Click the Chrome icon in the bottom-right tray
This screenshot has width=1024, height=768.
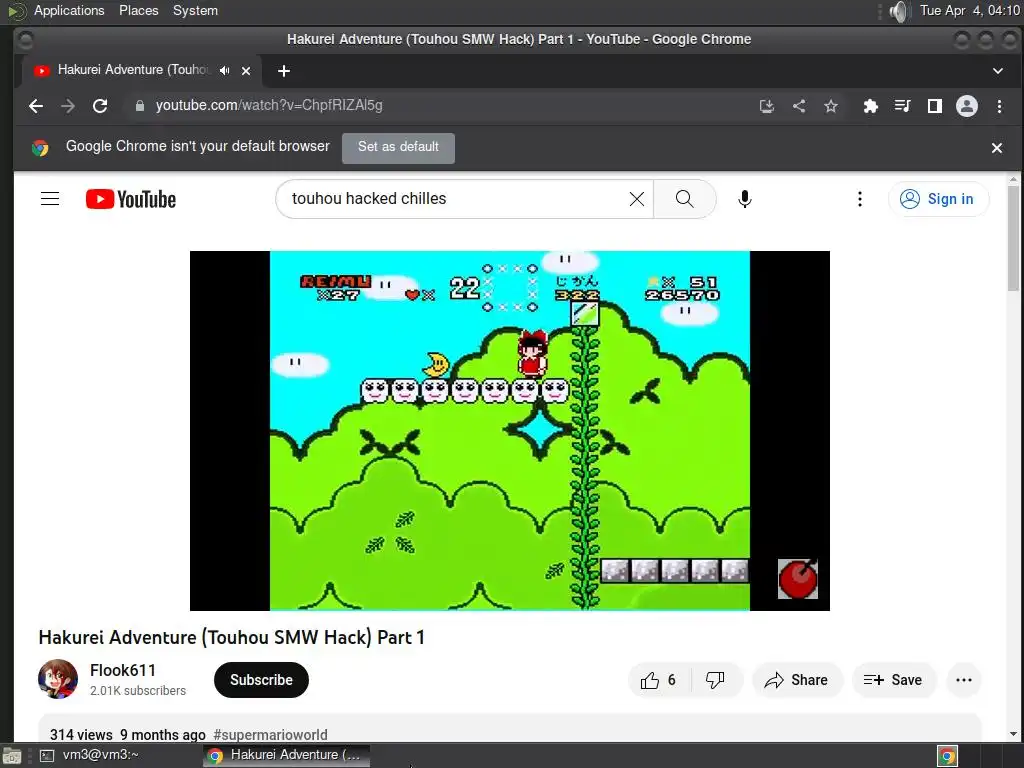[x=947, y=756]
